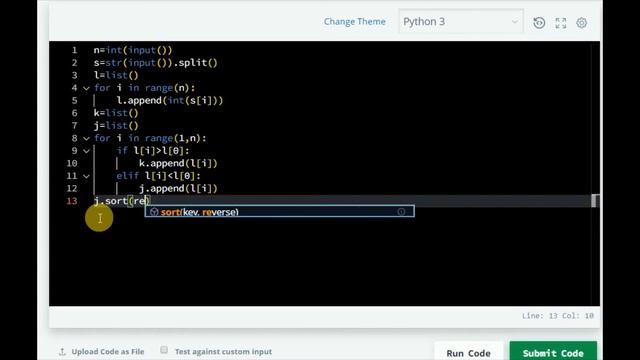Open the Python 3 language dropdown
Screen dimensions: 640x360
(461, 22)
